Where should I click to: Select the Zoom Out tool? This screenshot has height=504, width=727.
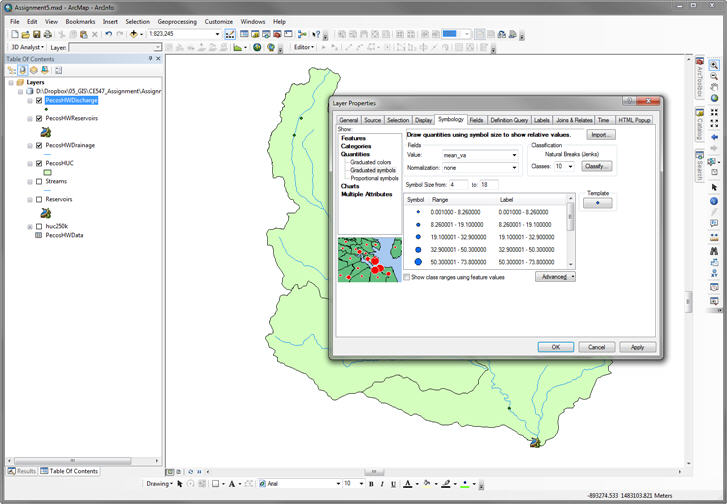(714, 77)
